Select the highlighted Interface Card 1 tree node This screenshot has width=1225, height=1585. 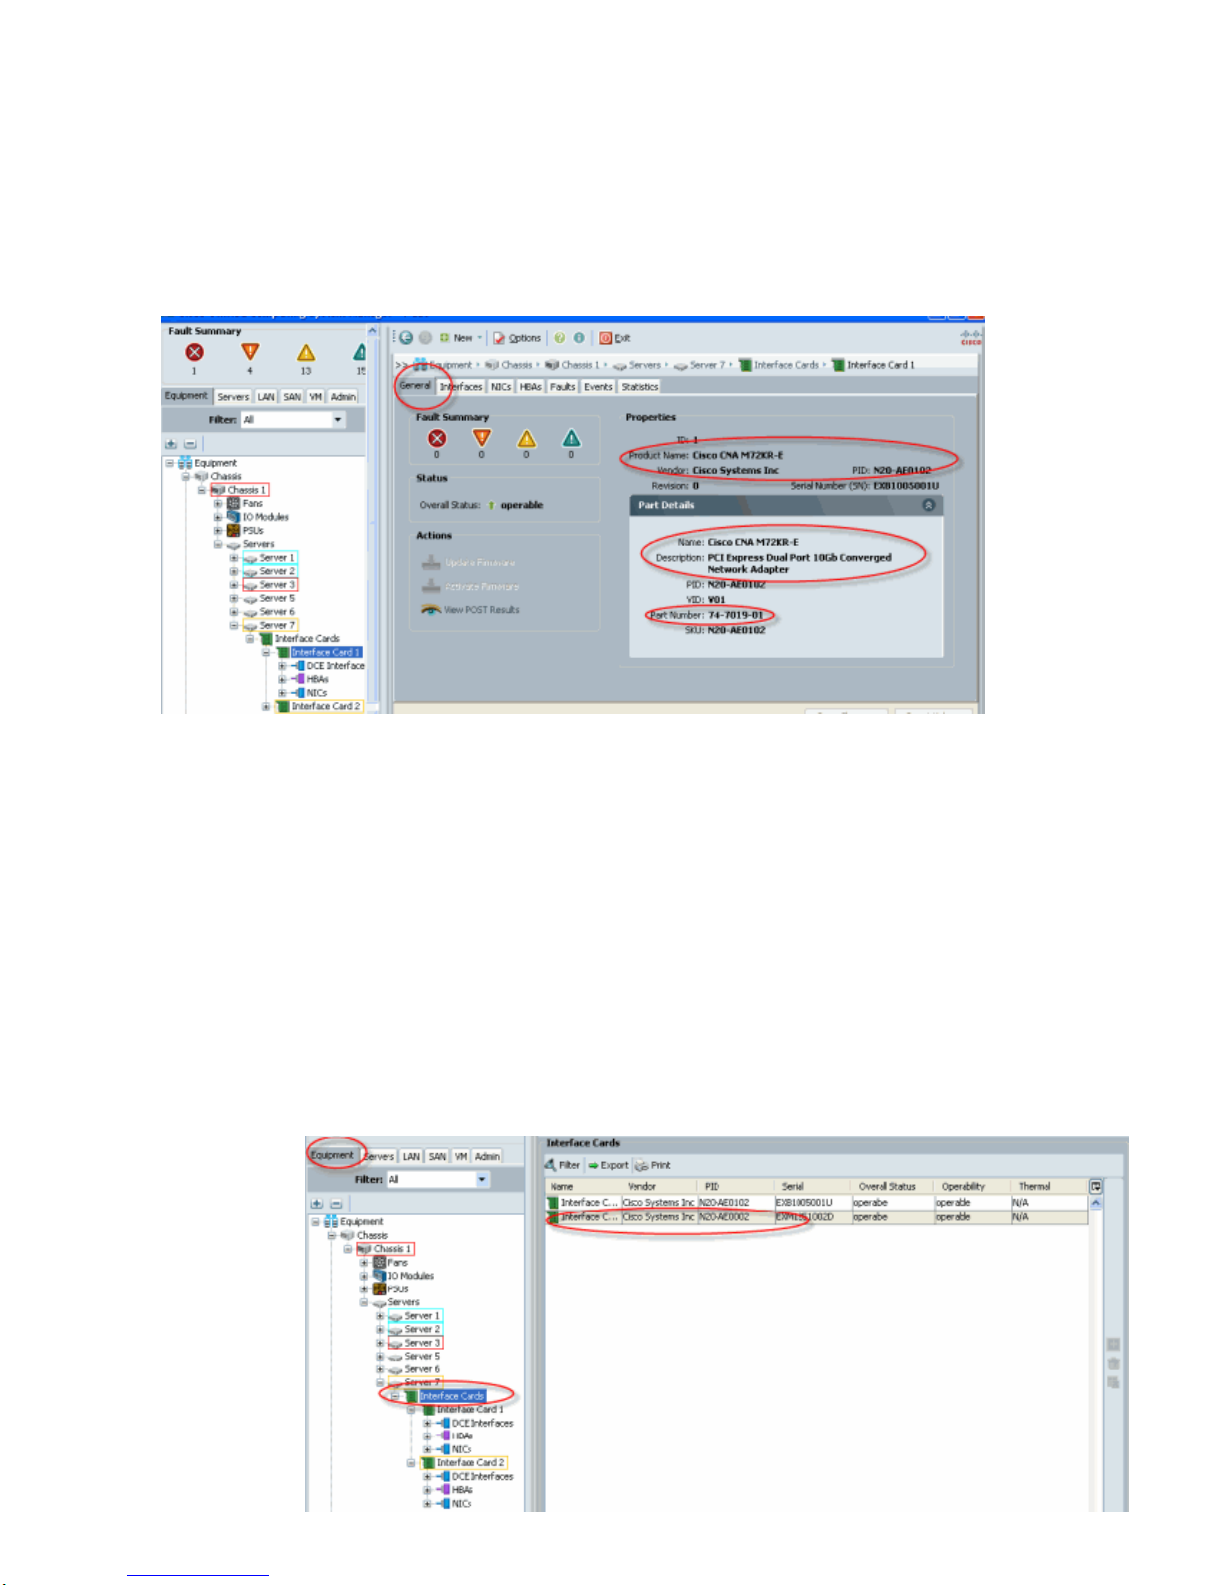325,652
